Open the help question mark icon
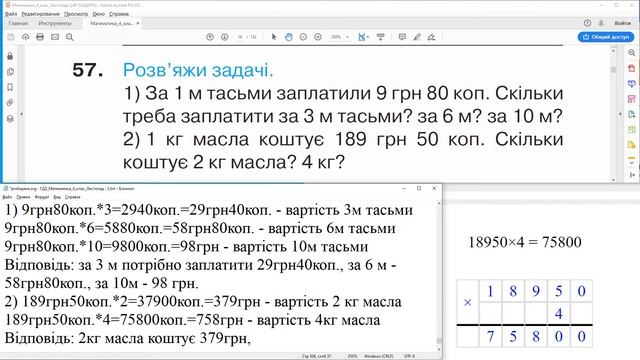640x360 pixels. pyautogui.click(x=587, y=23)
